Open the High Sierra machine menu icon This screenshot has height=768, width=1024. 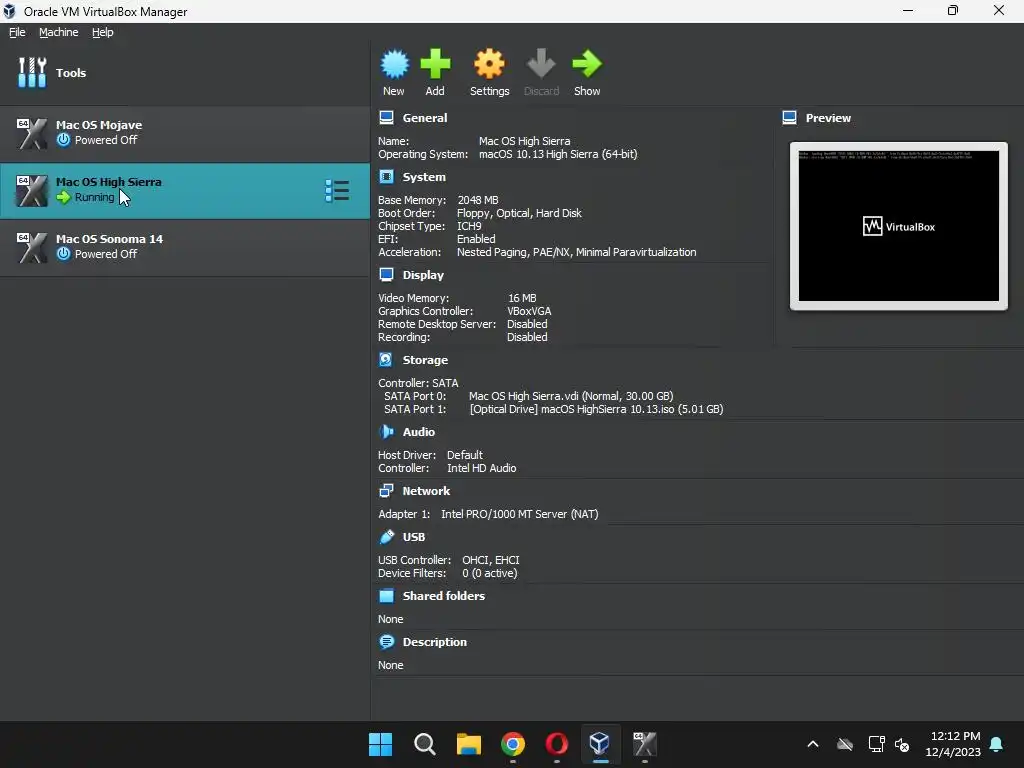[x=337, y=191]
